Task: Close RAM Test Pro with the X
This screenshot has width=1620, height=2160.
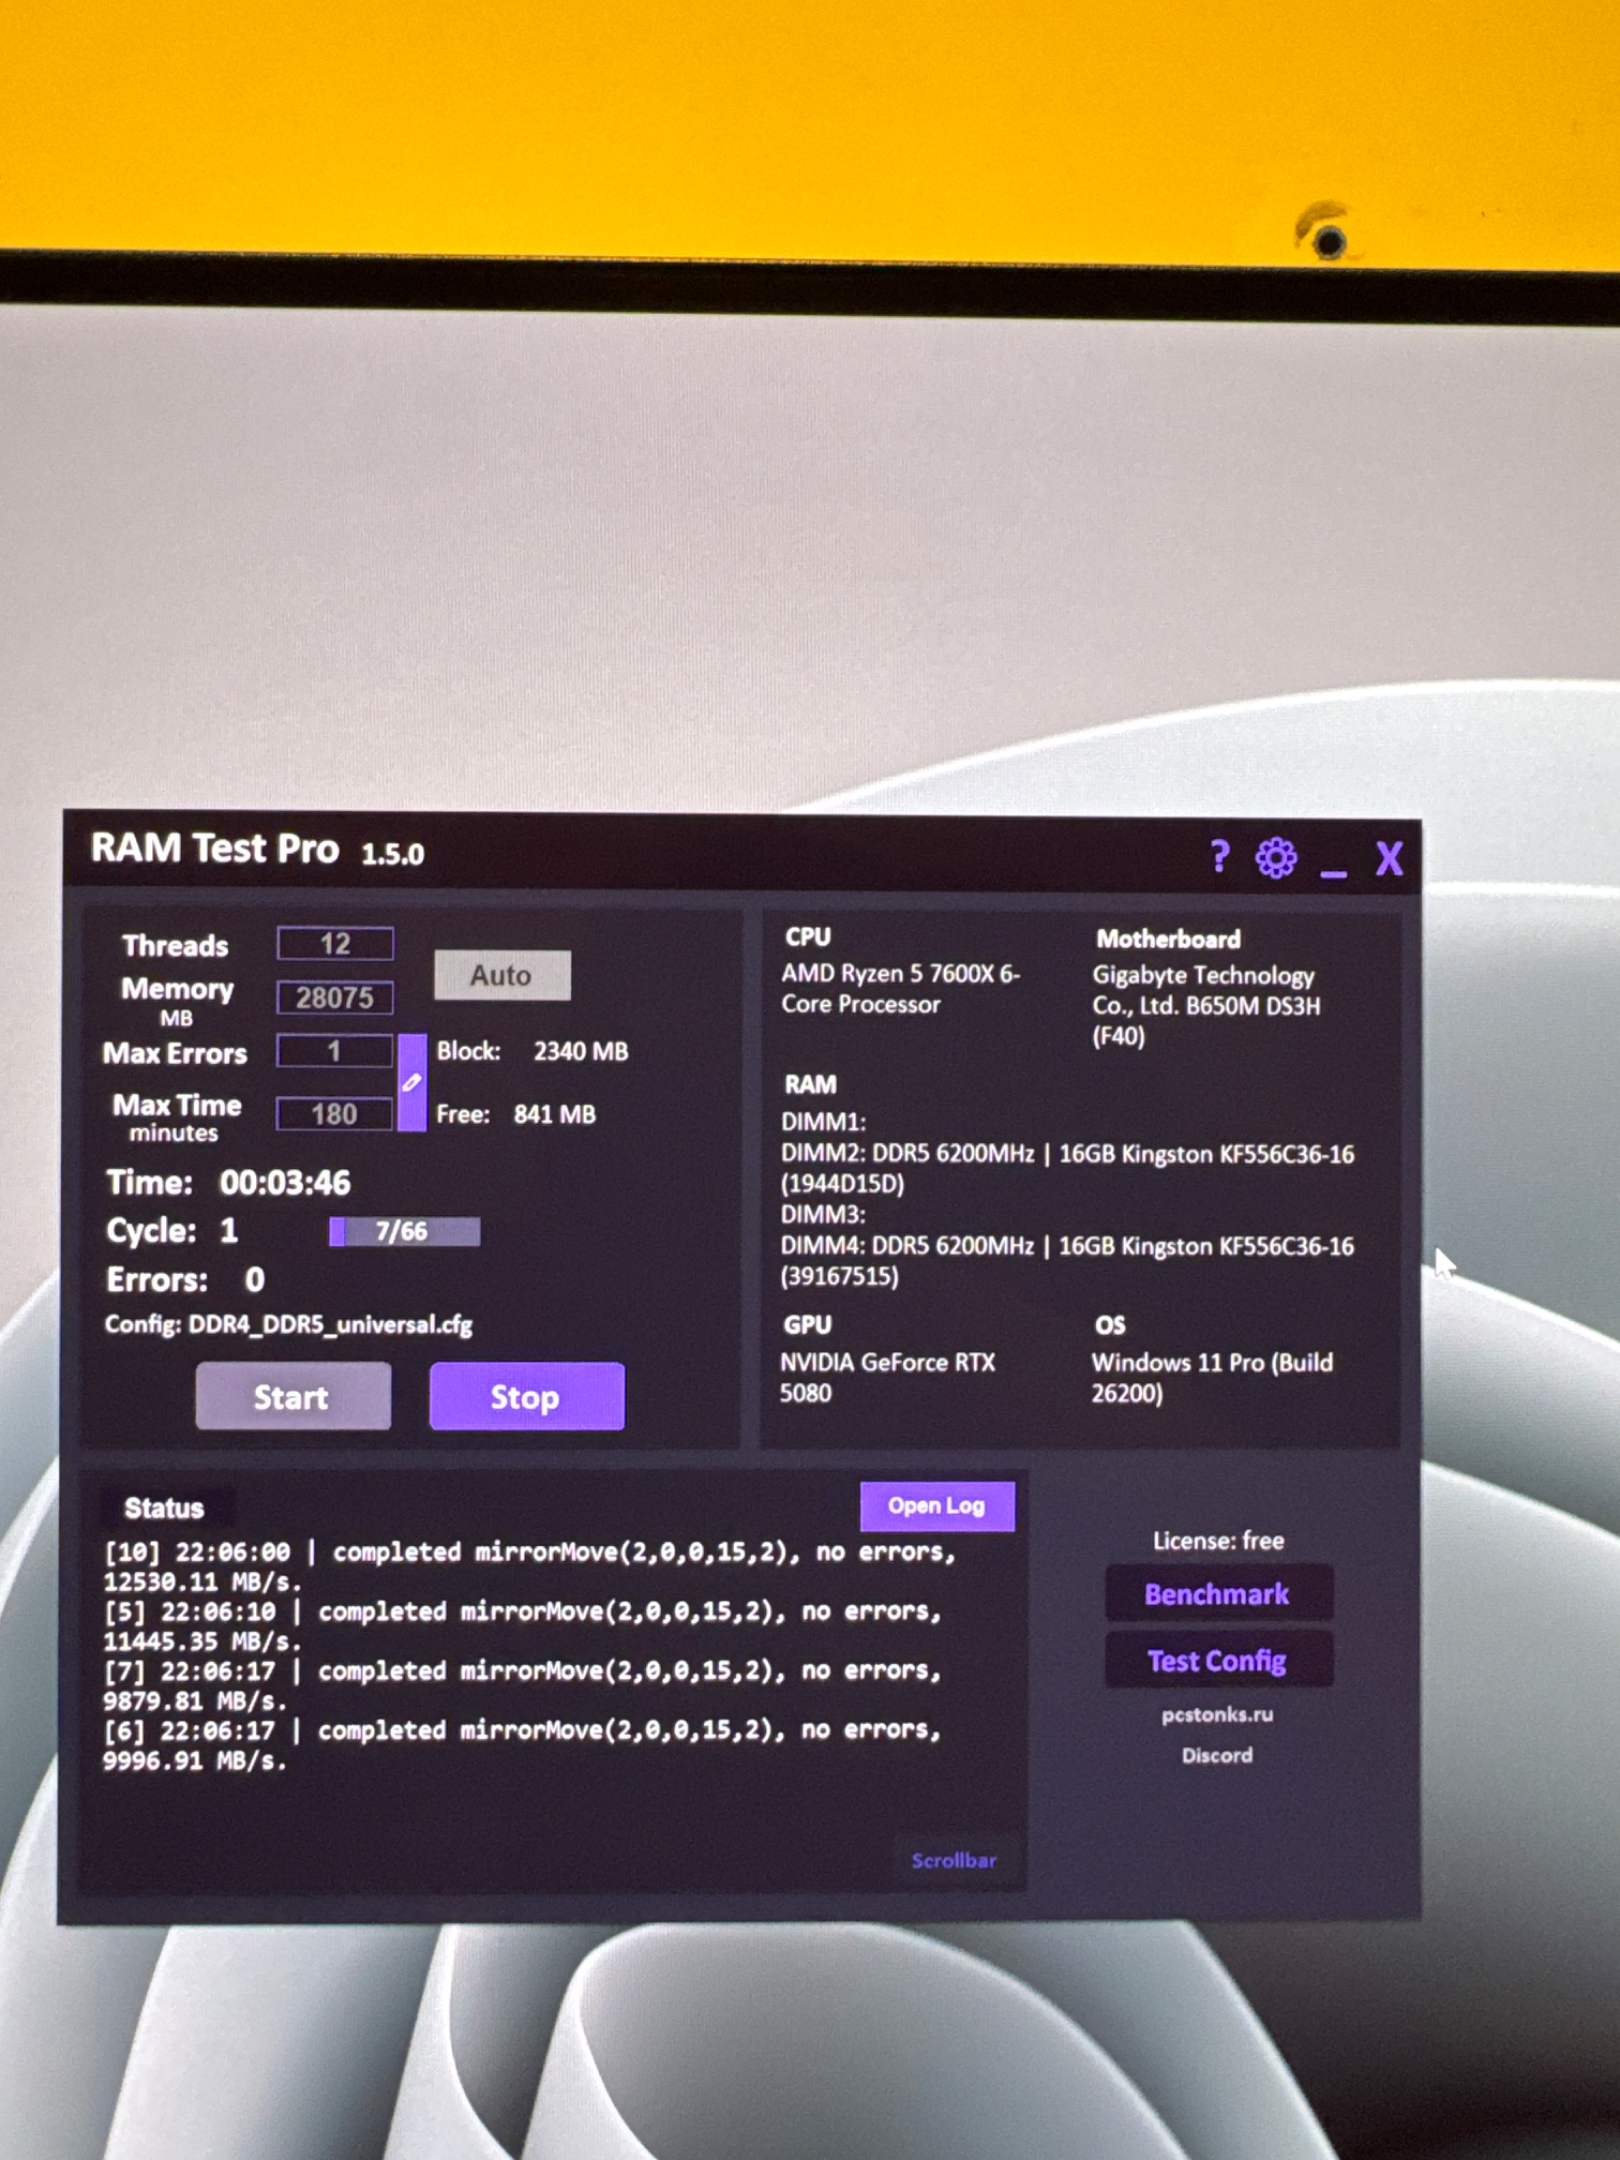Action: (1389, 859)
